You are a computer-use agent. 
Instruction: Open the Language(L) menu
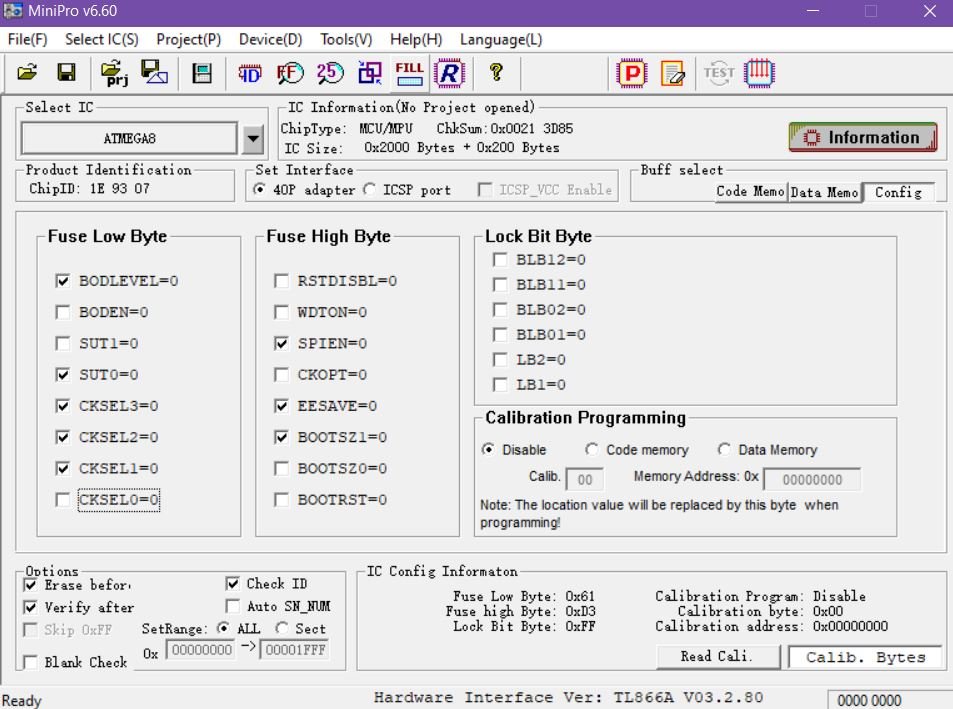point(501,39)
